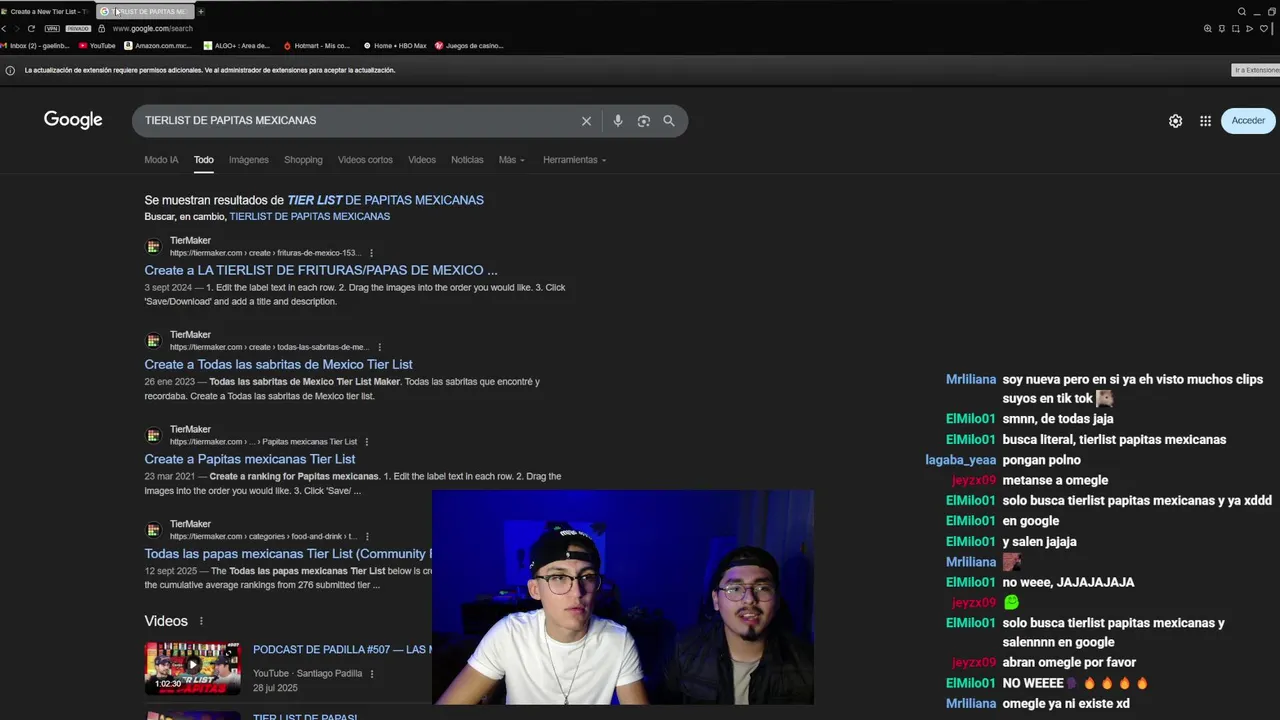The width and height of the screenshot is (1280, 720).
Task: Follow corrected TIER LIST DE PAPITAS MEXICANAS link
Action: point(385,200)
